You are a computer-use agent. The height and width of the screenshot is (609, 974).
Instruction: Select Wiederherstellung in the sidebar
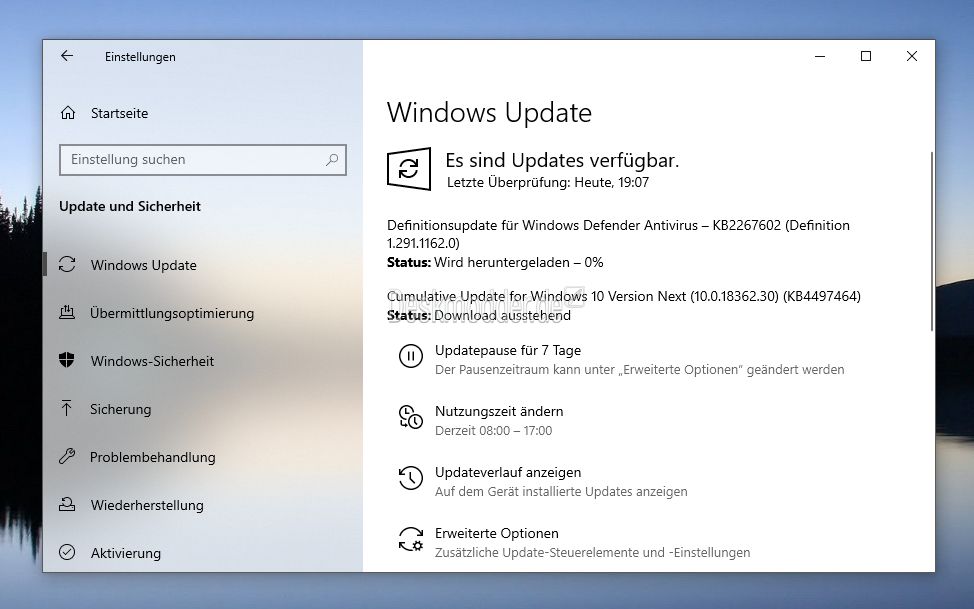pos(147,505)
